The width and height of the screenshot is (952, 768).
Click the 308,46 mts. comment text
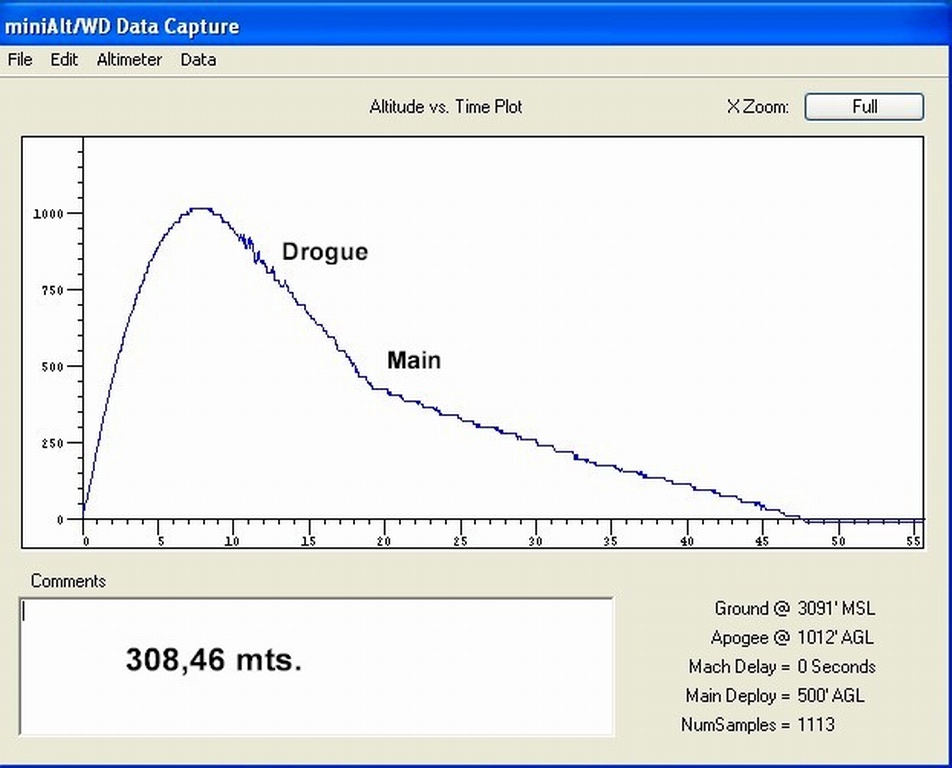pyautogui.click(x=214, y=659)
